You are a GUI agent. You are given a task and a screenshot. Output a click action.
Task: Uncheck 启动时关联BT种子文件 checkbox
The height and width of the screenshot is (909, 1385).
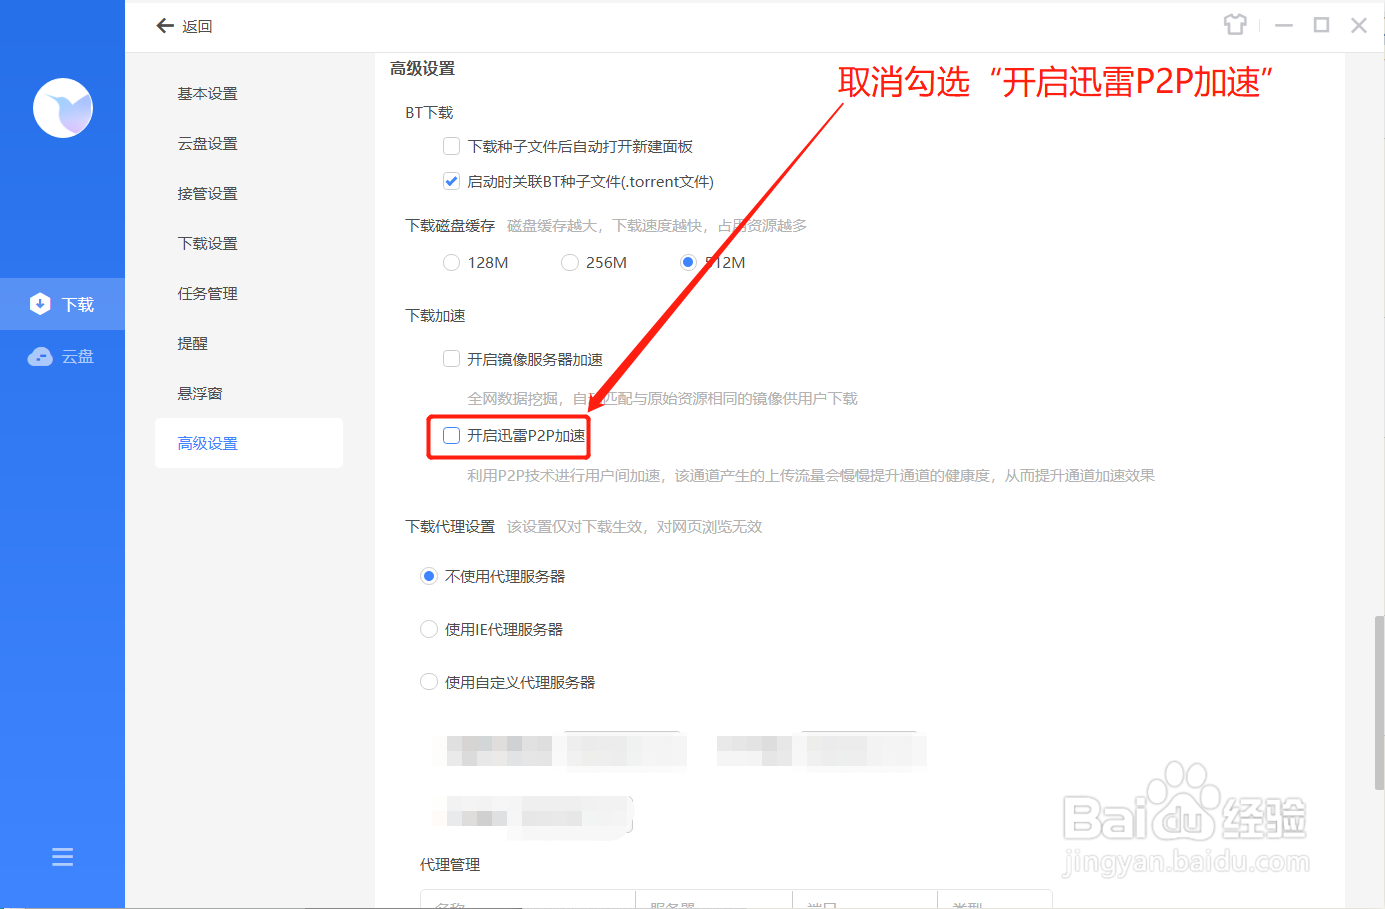click(x=451, y=181)
